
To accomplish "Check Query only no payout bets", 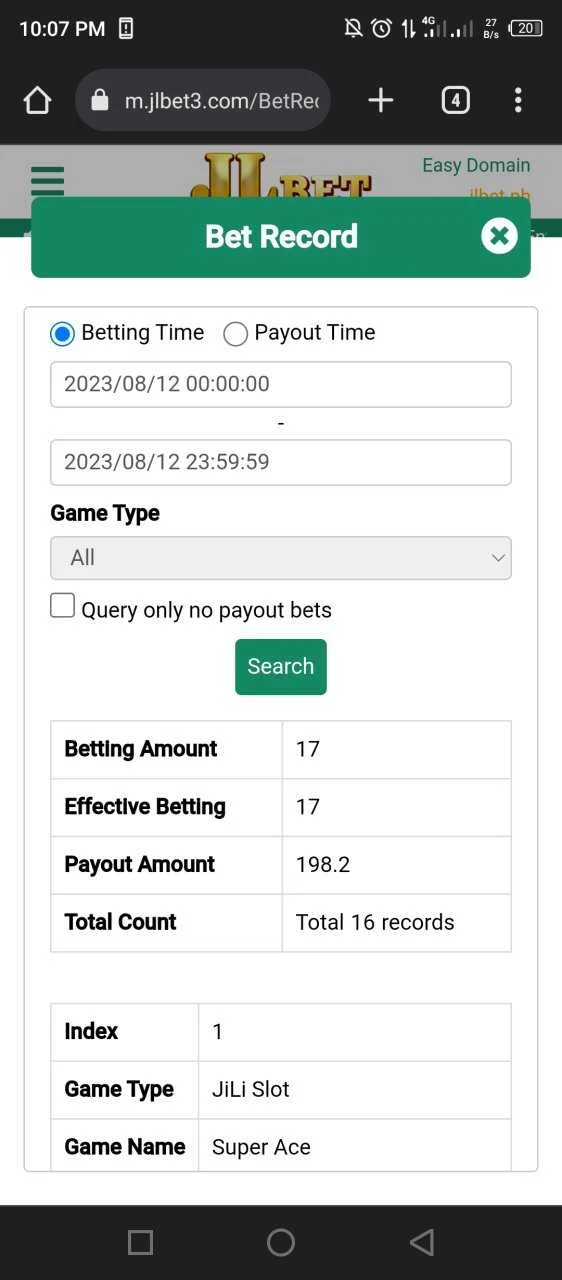I will click(62, 606).
